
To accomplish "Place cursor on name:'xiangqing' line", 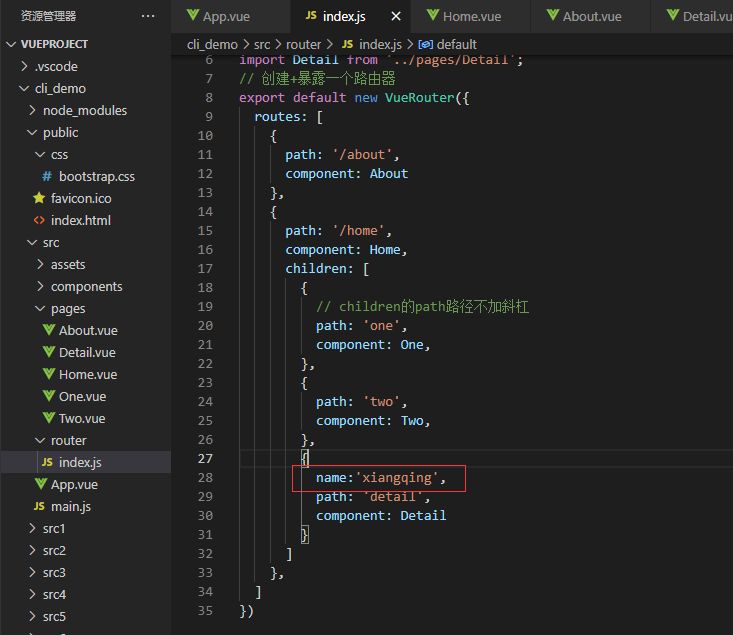I will tap(381, 478).
